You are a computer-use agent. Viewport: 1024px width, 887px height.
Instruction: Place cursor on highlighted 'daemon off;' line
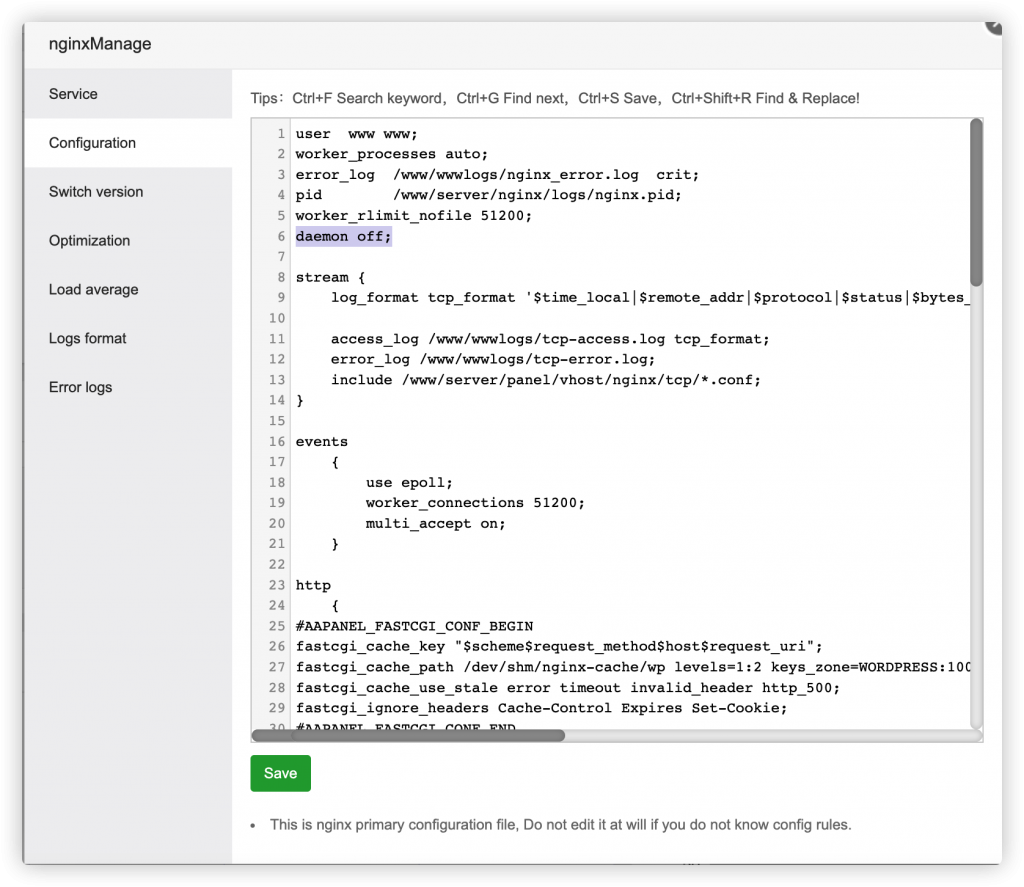[x=343, y=236]
